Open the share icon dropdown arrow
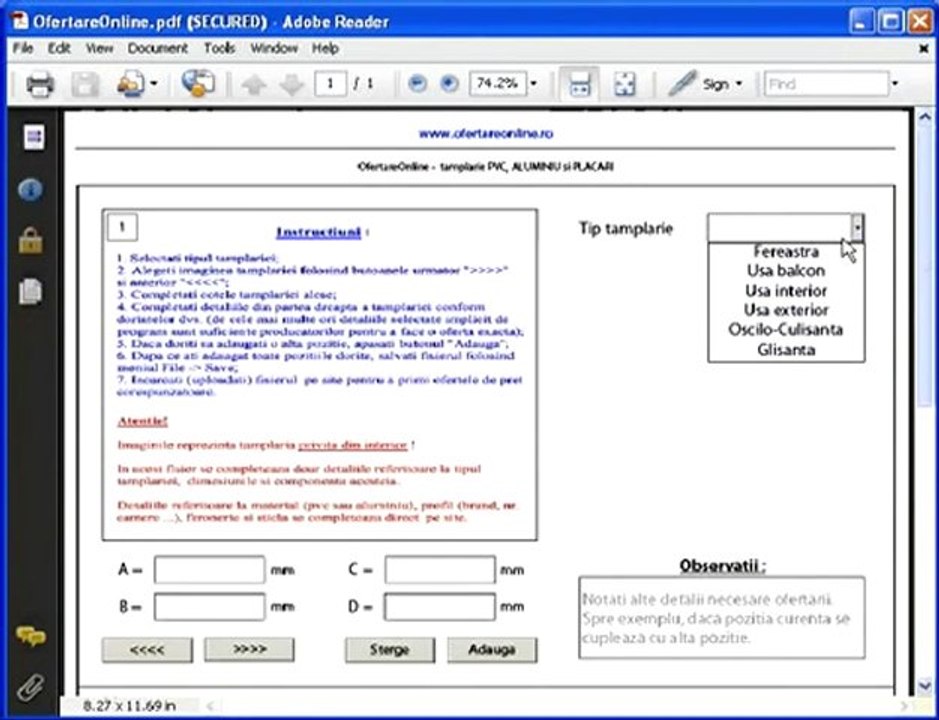The height and width of the screenshot is (720, 939). pos(154,84)
